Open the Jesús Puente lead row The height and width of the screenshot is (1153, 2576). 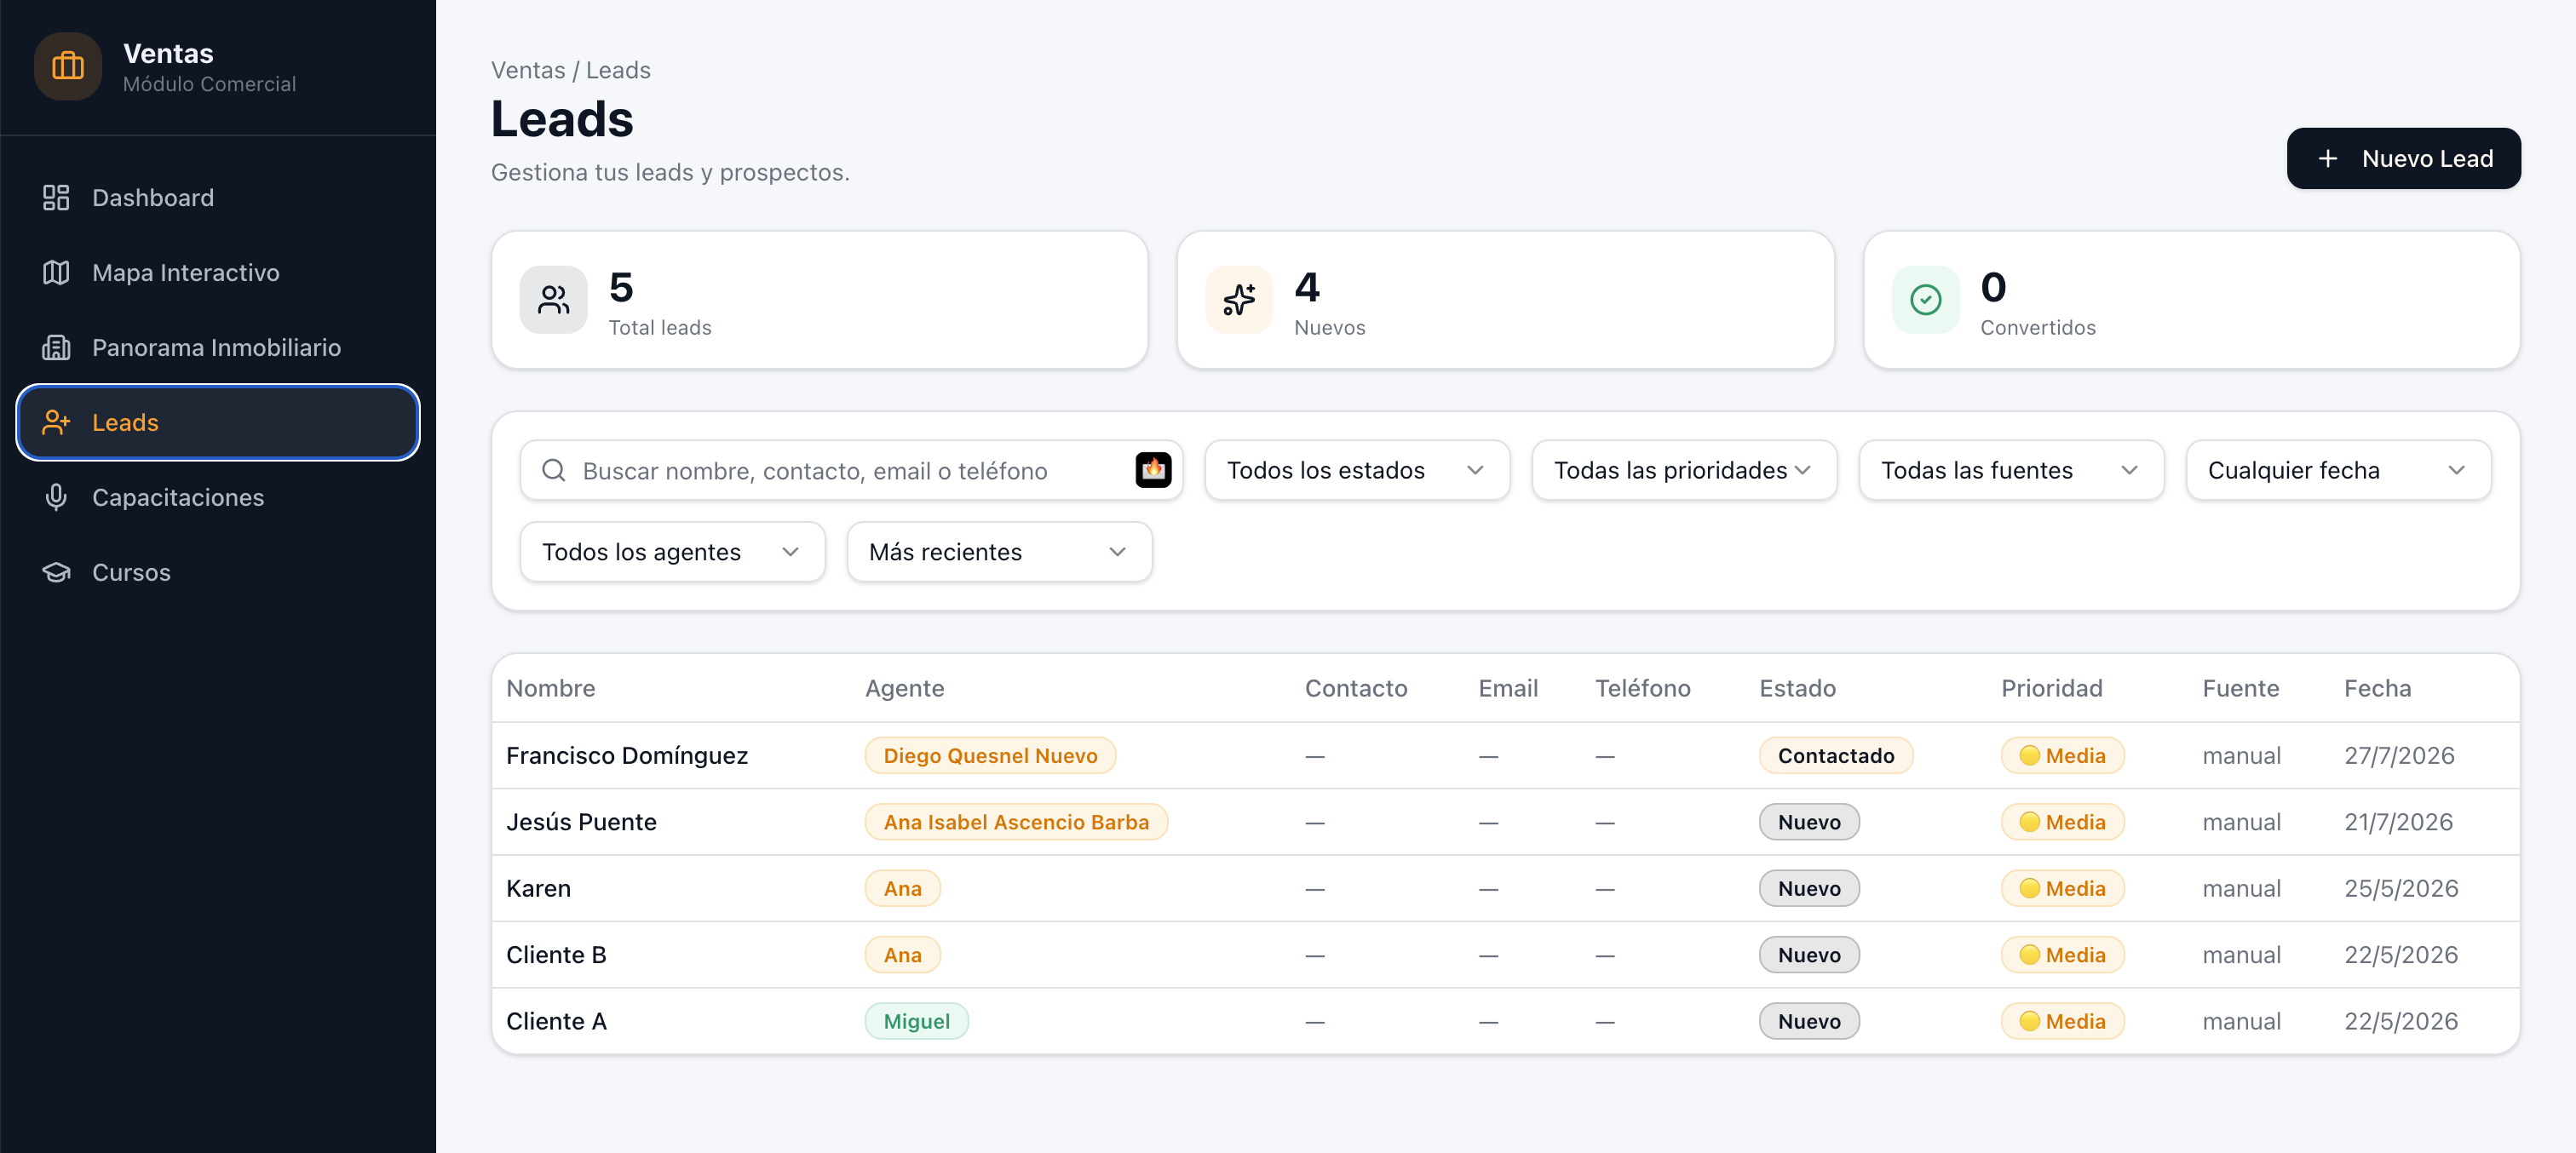(1505, 822)
